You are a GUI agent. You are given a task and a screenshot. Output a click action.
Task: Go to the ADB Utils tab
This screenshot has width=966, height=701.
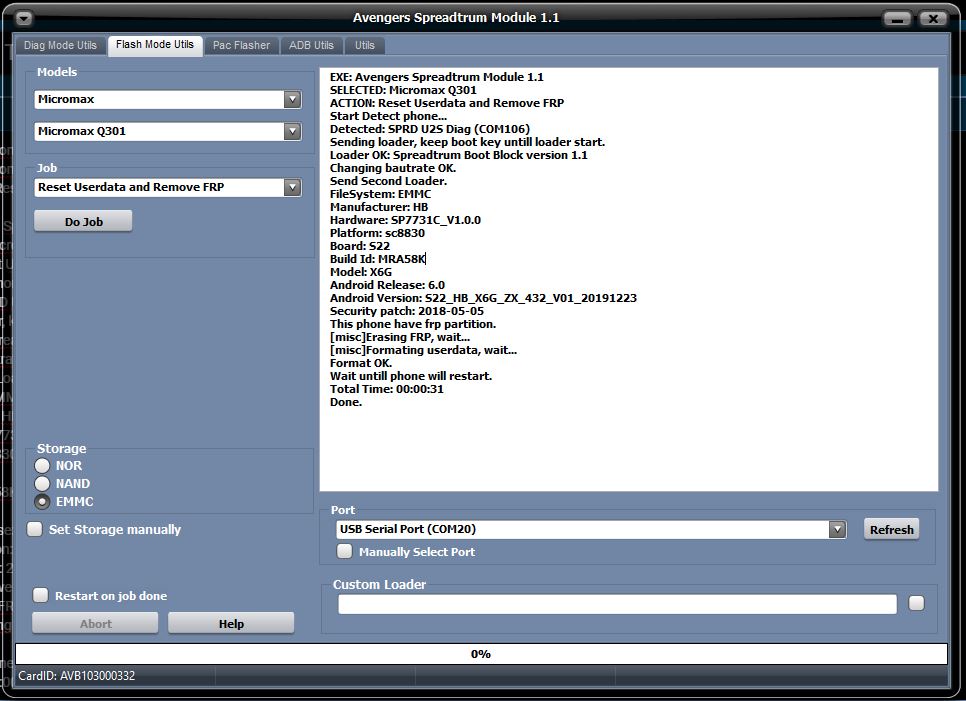[x=311, y=45]
